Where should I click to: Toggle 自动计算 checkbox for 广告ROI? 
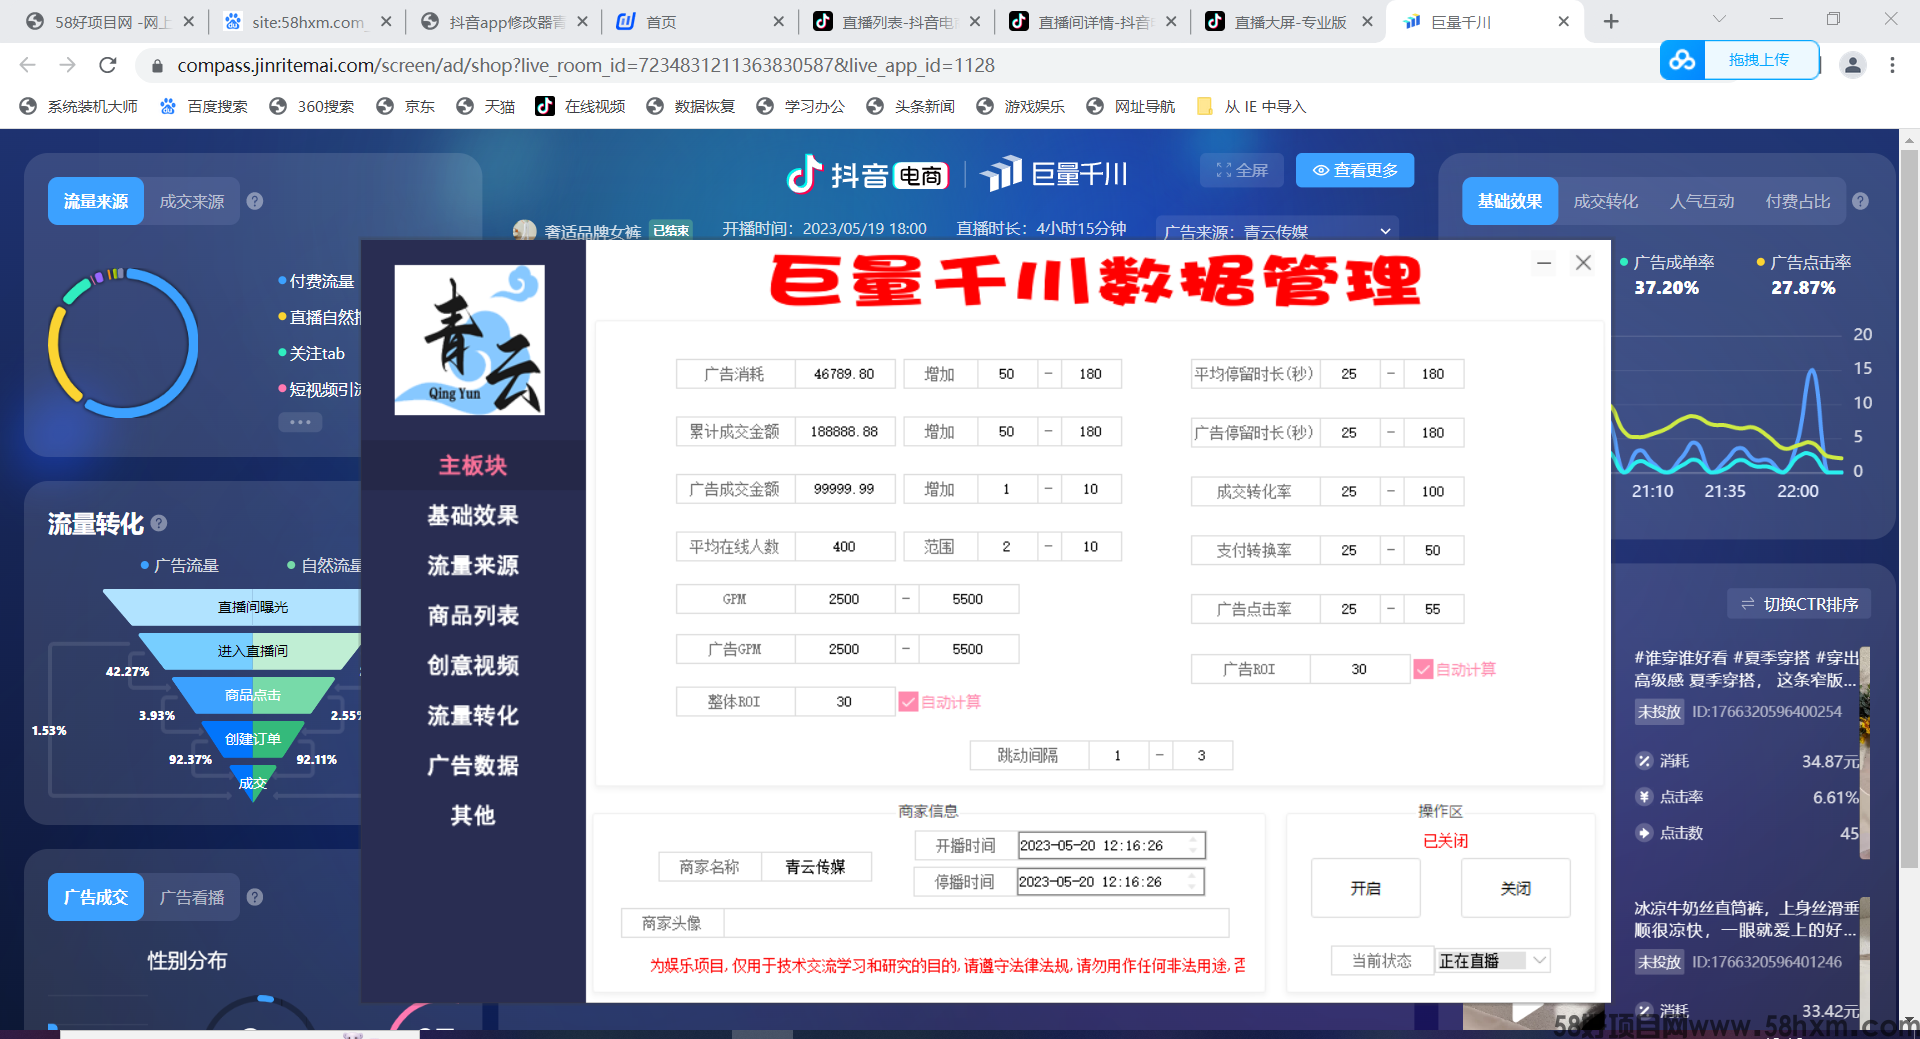[1423, 669]
